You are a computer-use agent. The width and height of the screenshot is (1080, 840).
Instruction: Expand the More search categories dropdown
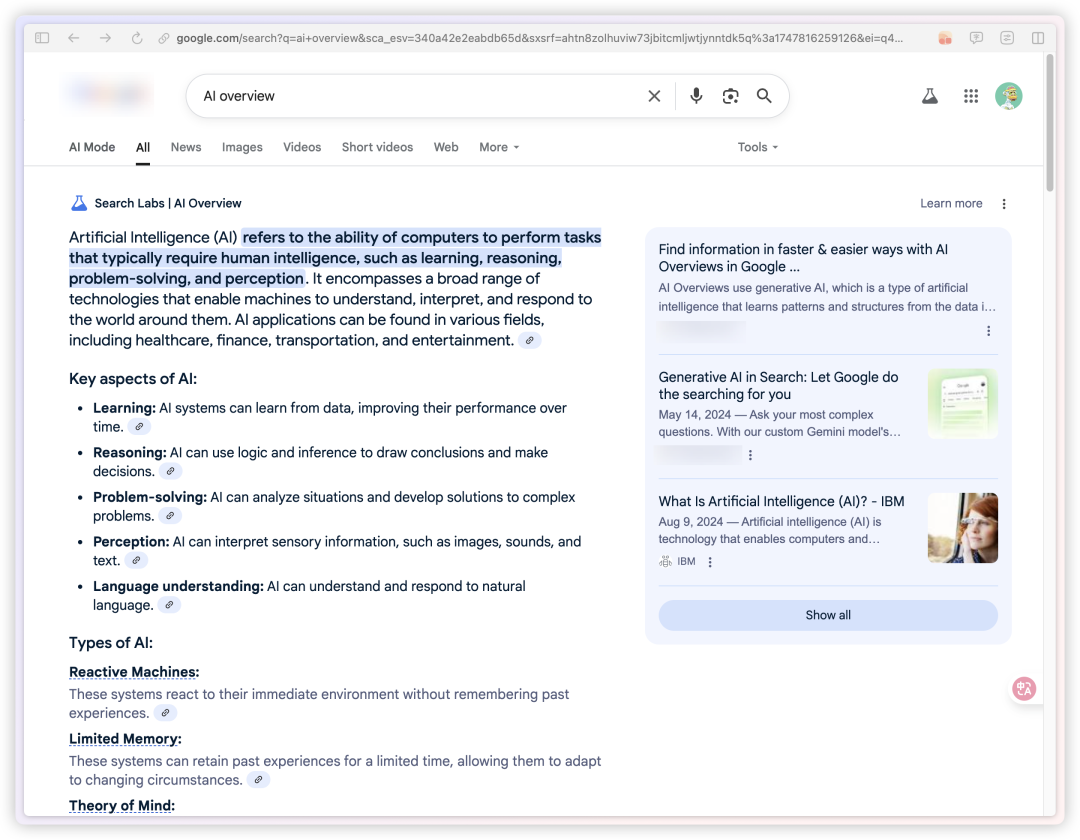click(498, 147)
